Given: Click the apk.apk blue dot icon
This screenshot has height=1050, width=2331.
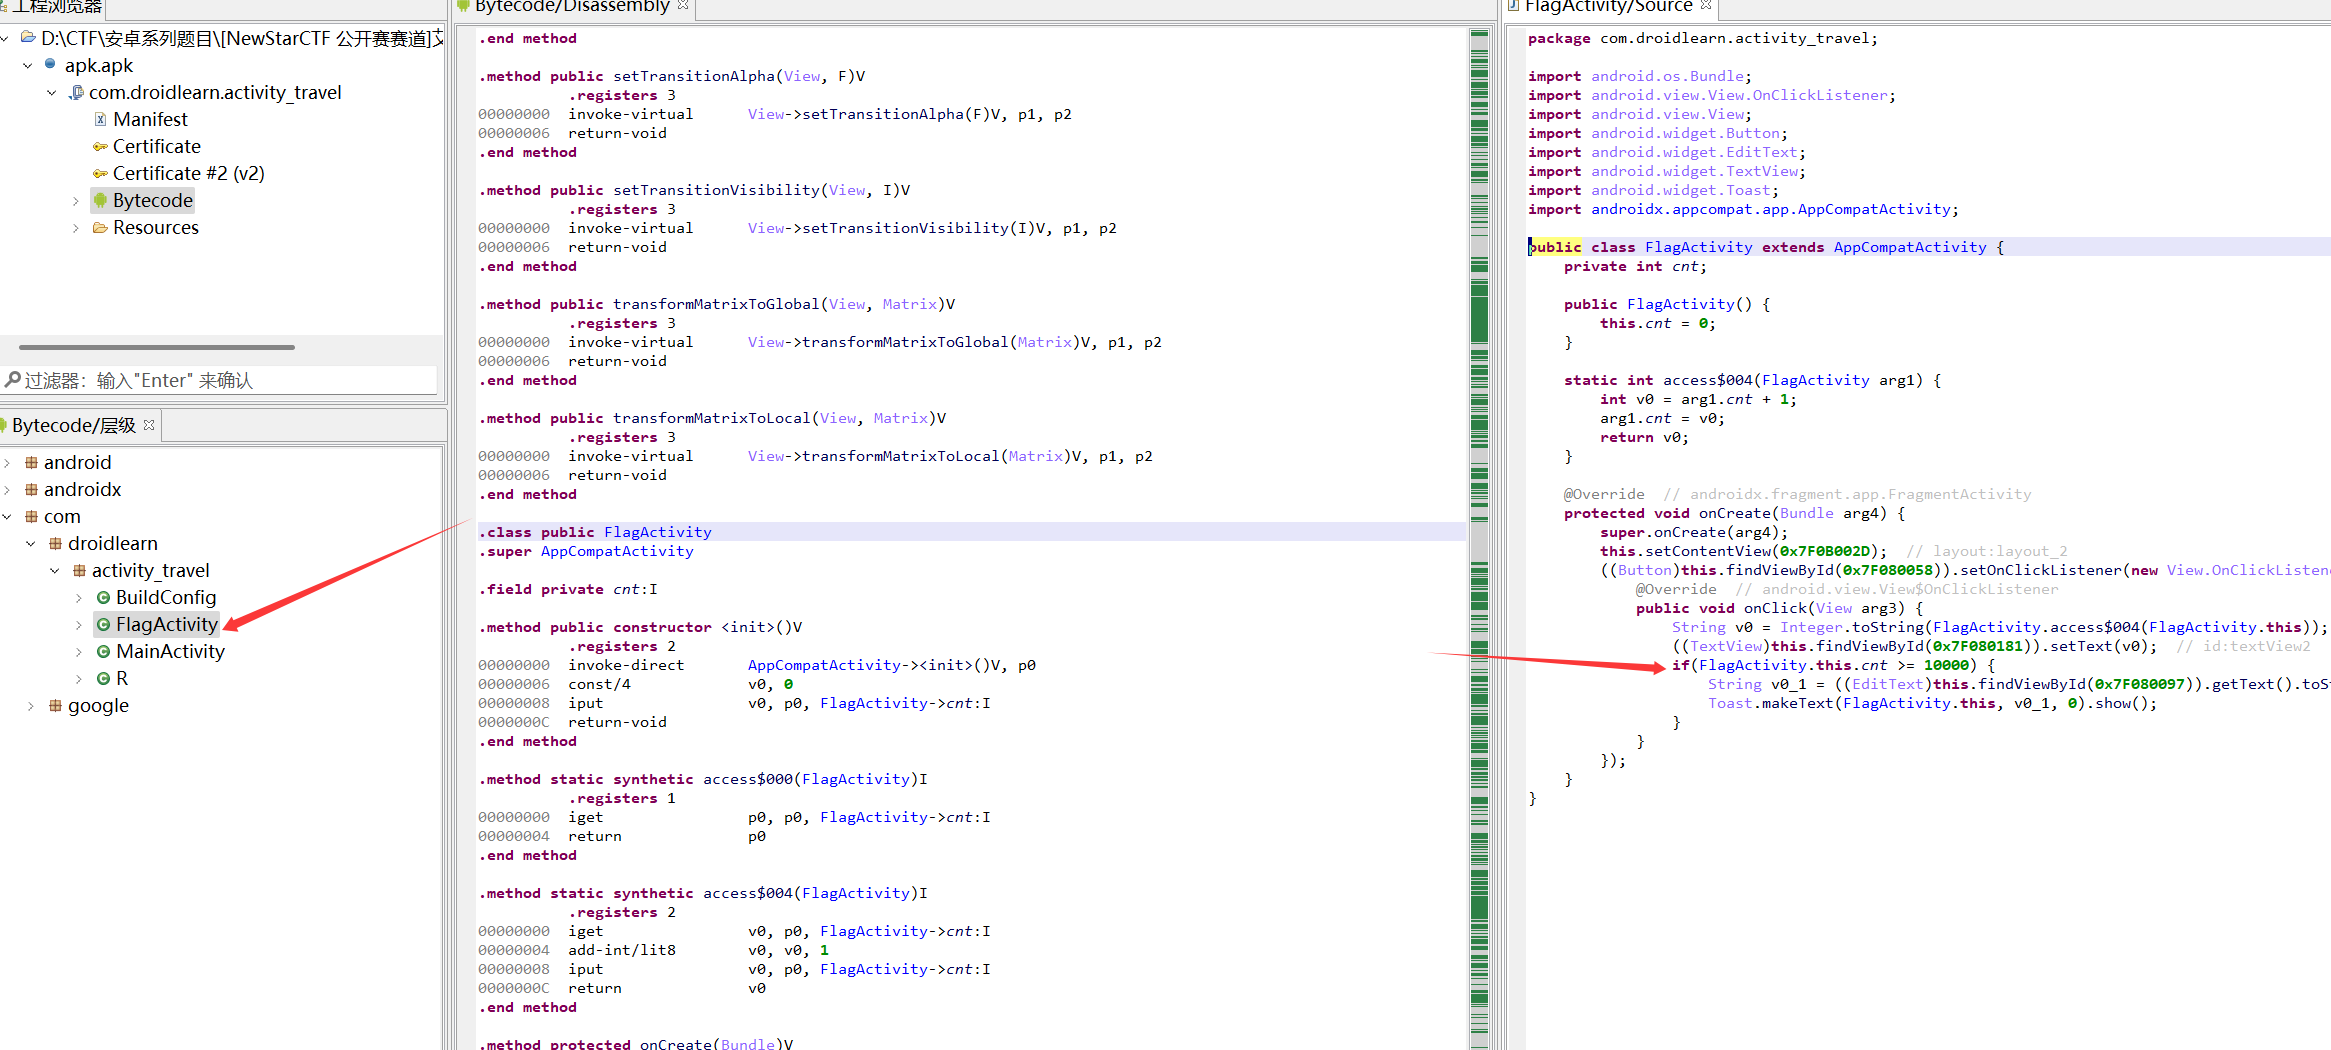Looking at the screenshot, I should pyautogui.click(x=50, y=64).
